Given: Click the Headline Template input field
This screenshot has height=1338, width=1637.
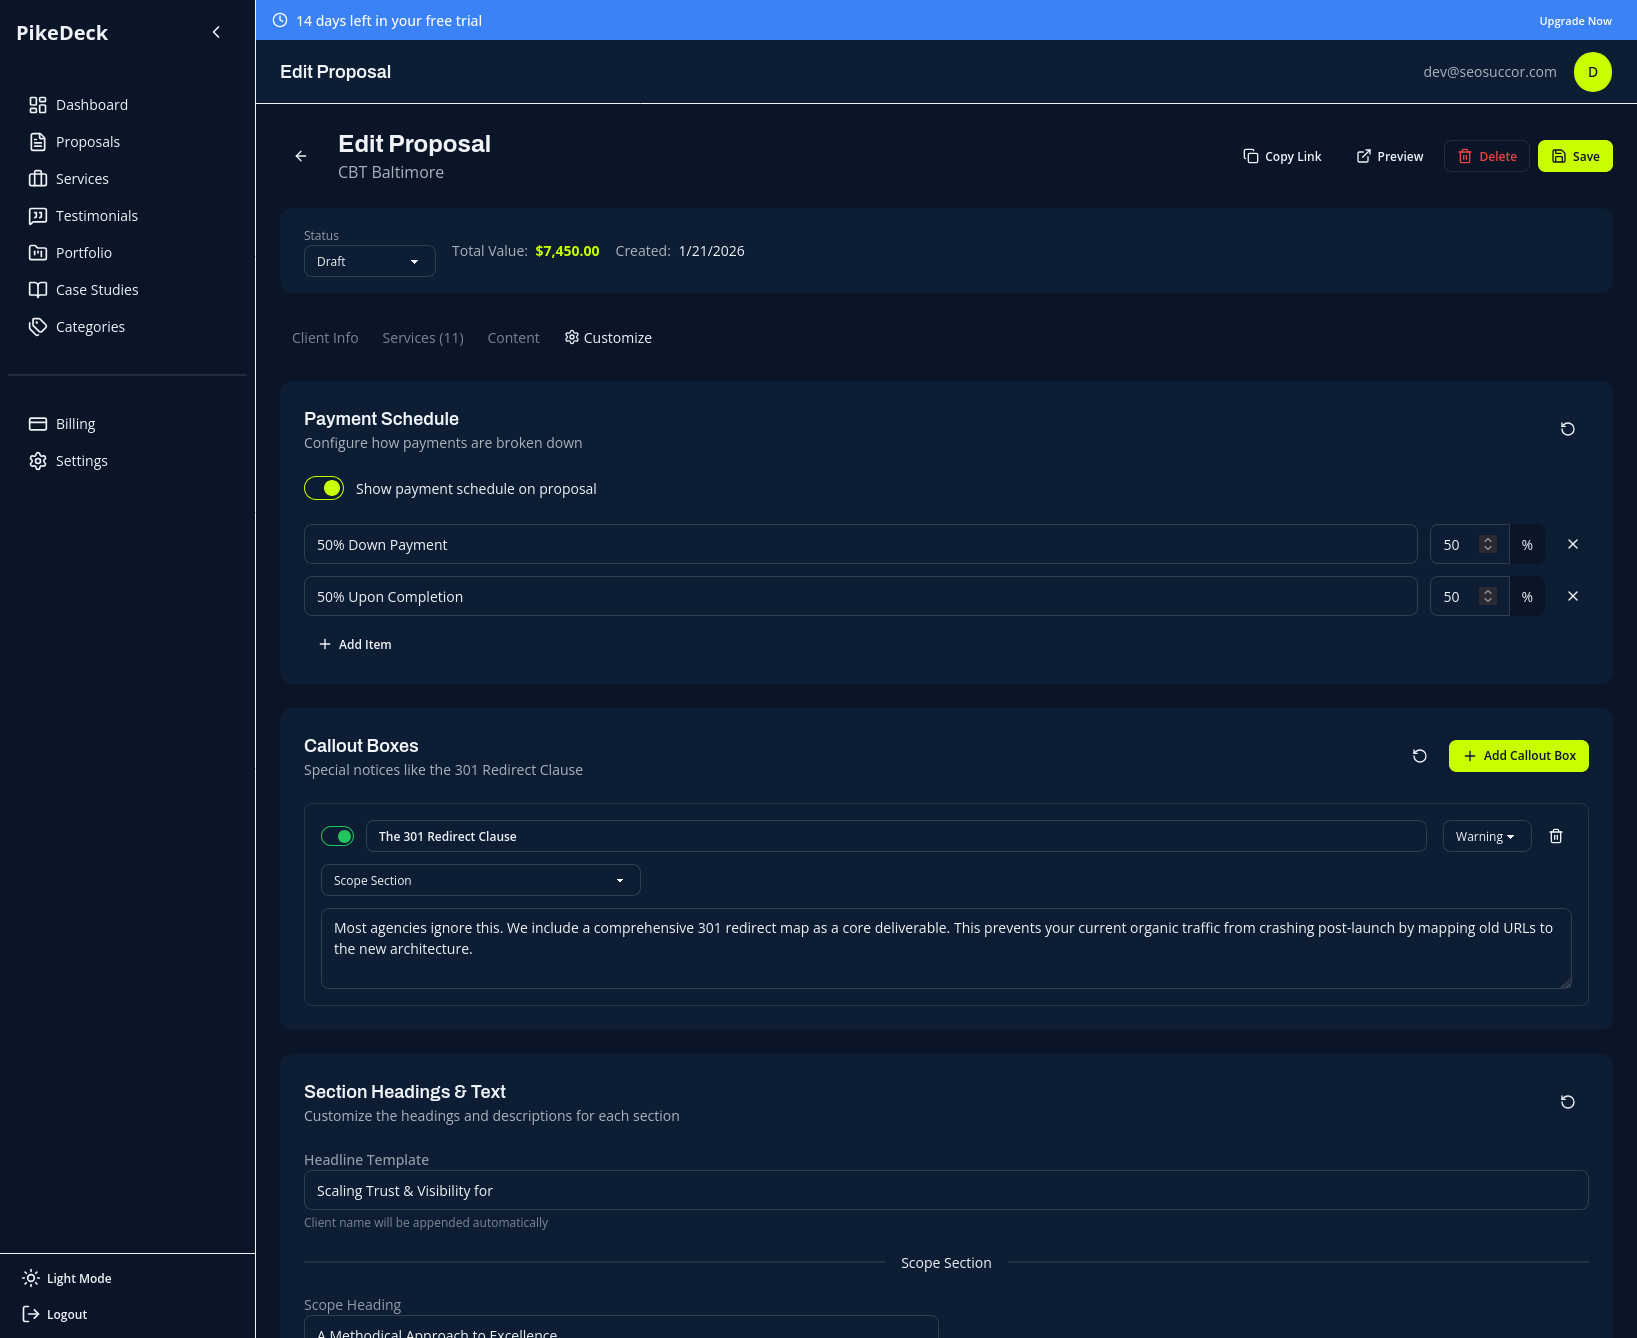Looking at the screenshot, I should click(x=945, y=1190).
